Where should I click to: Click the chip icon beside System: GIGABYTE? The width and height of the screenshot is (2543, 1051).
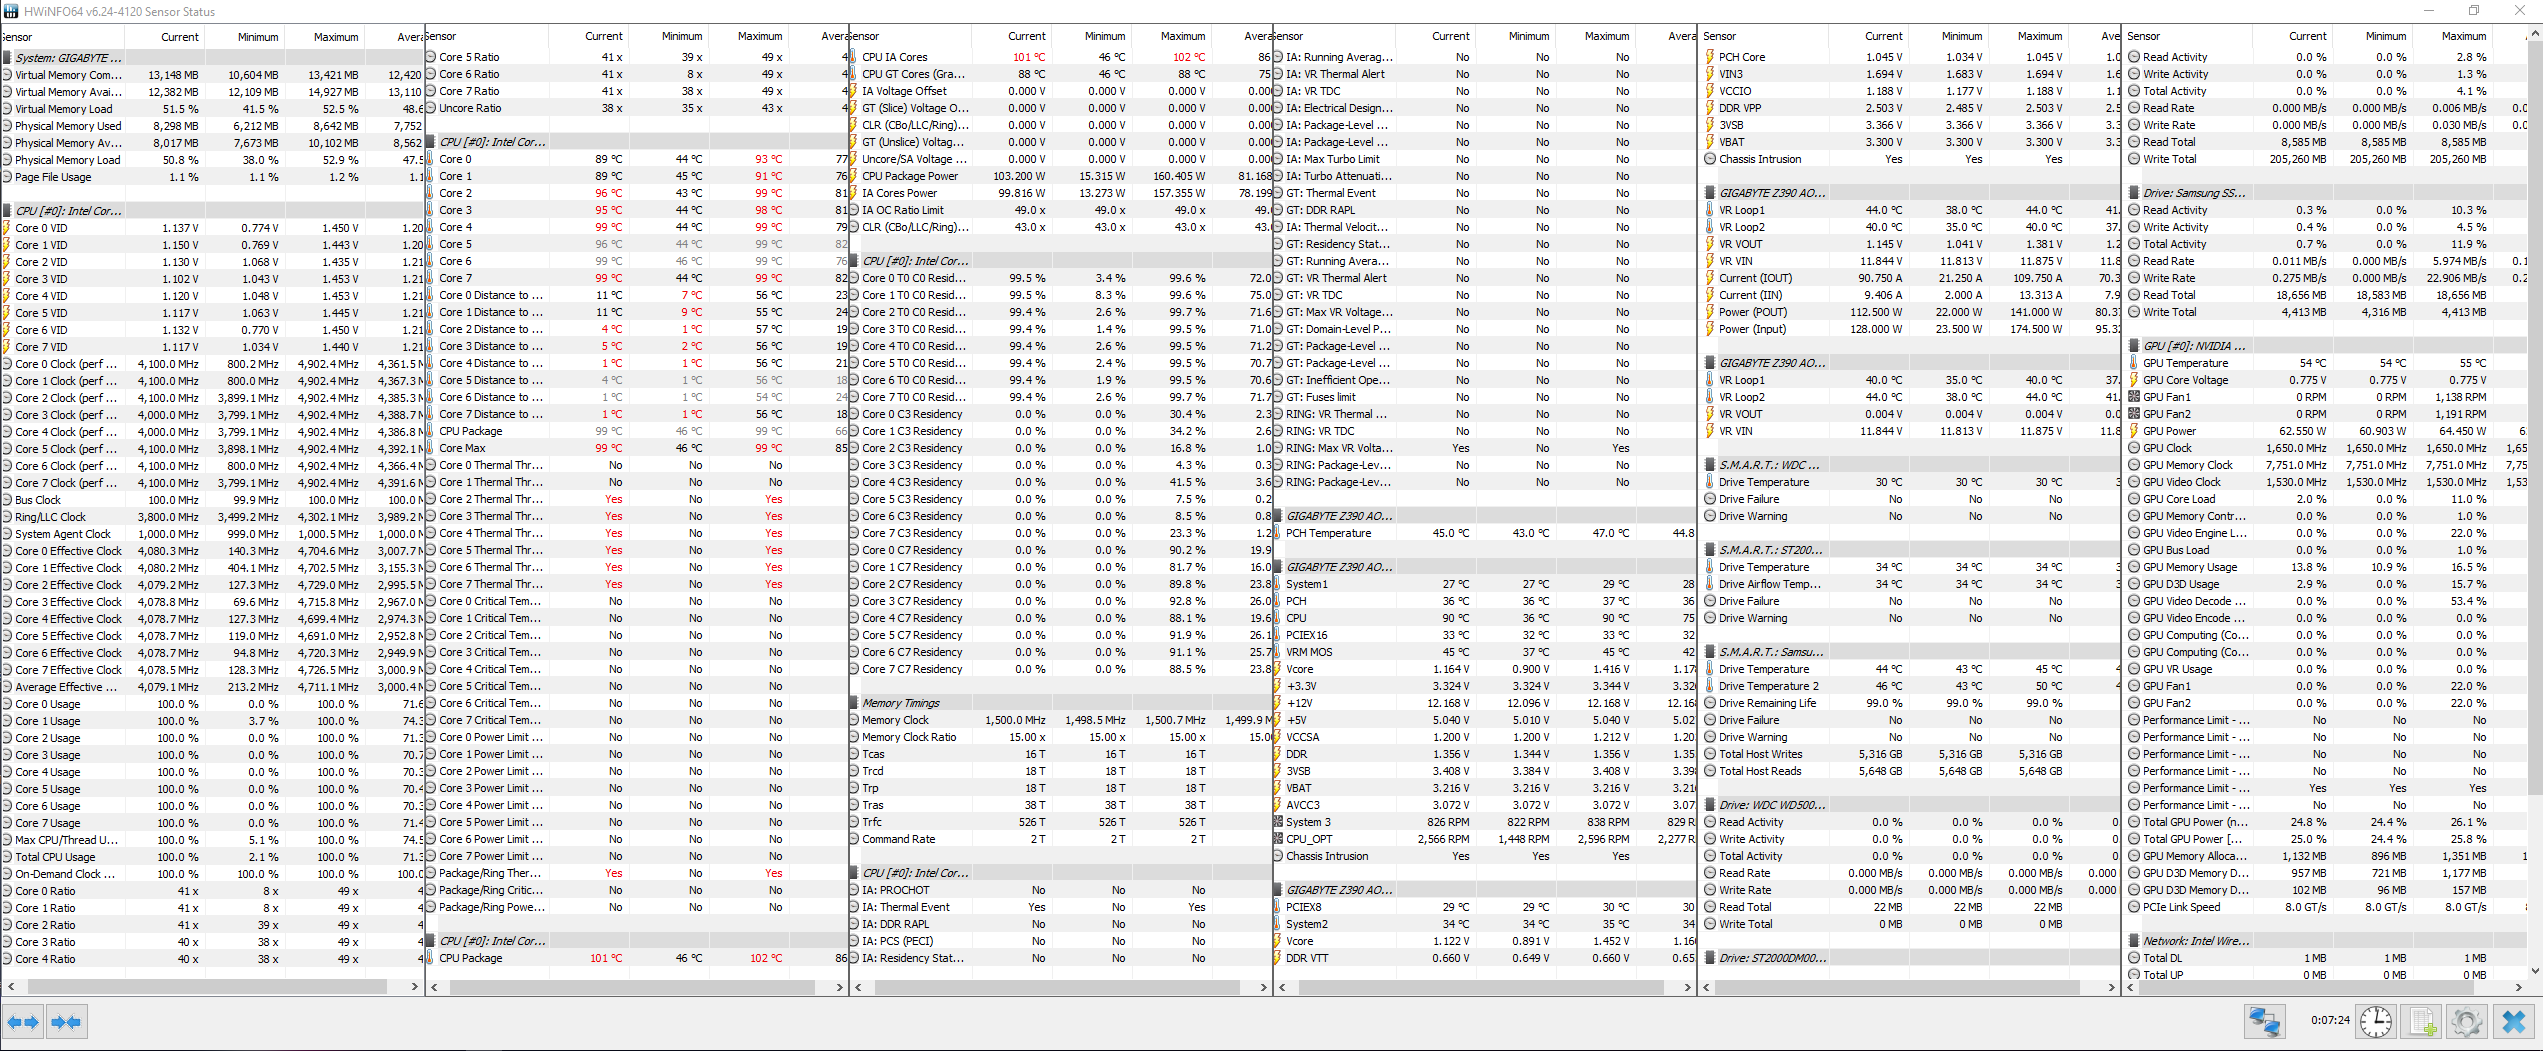click(x=7, y=58)
